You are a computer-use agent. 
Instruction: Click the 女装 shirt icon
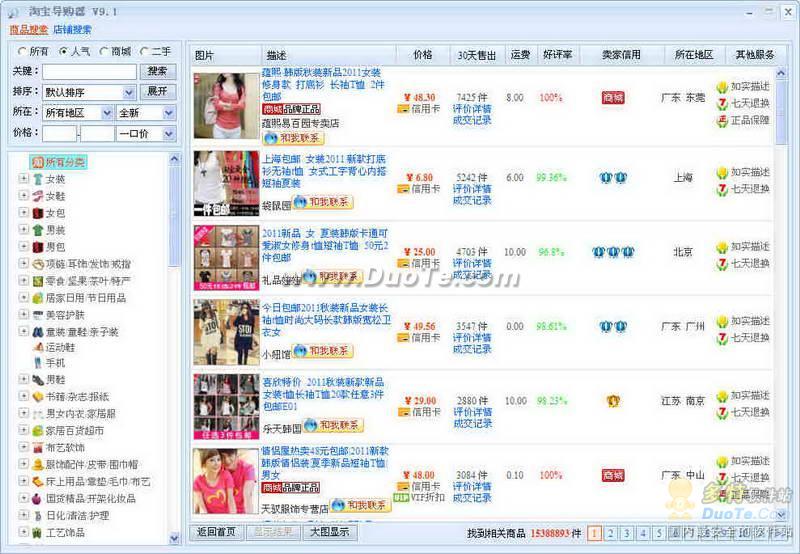[x=38, y=179]
